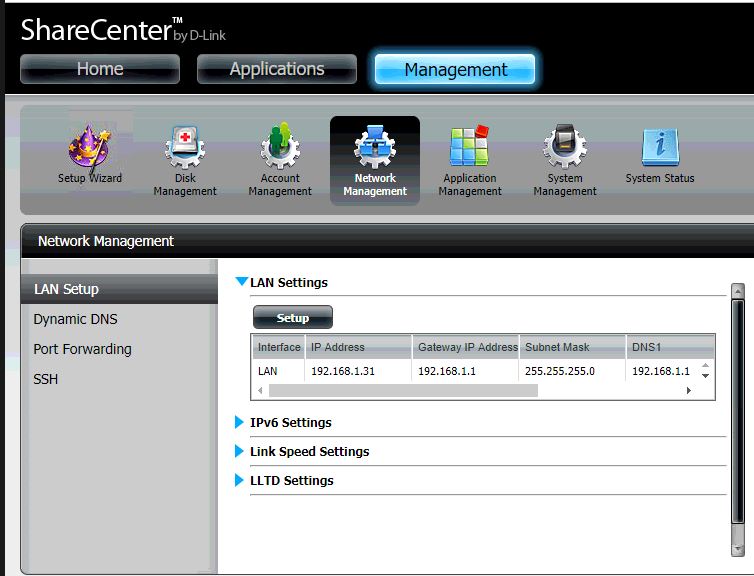The width and height of the screenshot is (754, 576).
Task: Select SSH in the sidebar
Action: click(x=46, y=379)
